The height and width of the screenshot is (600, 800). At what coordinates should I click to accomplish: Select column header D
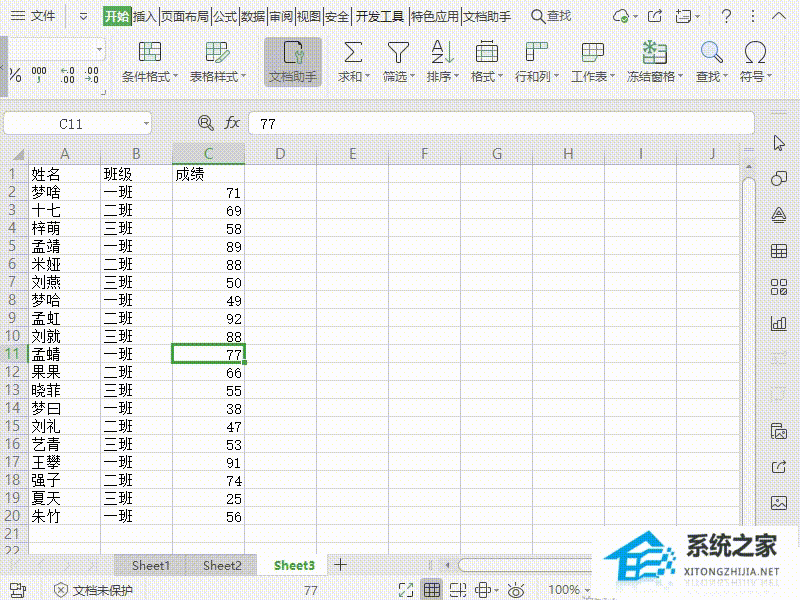(x=280, y=154)
